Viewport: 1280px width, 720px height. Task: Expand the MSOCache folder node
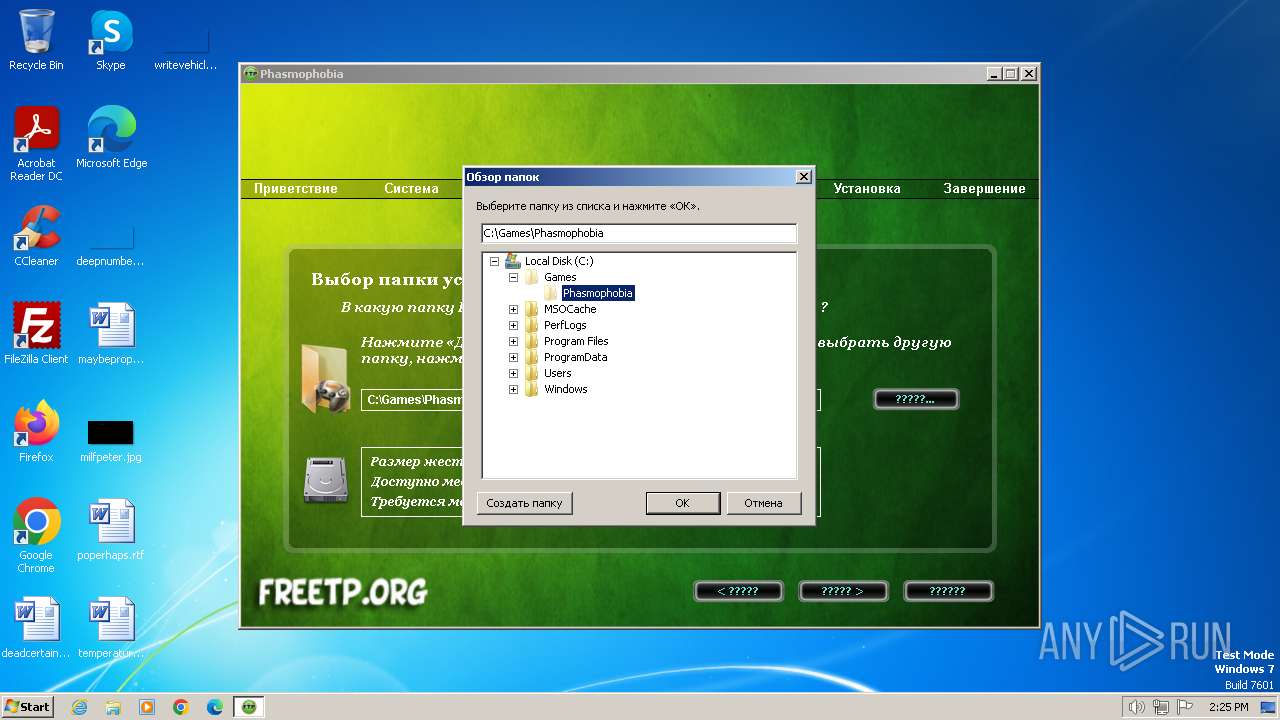pos(513,309)
